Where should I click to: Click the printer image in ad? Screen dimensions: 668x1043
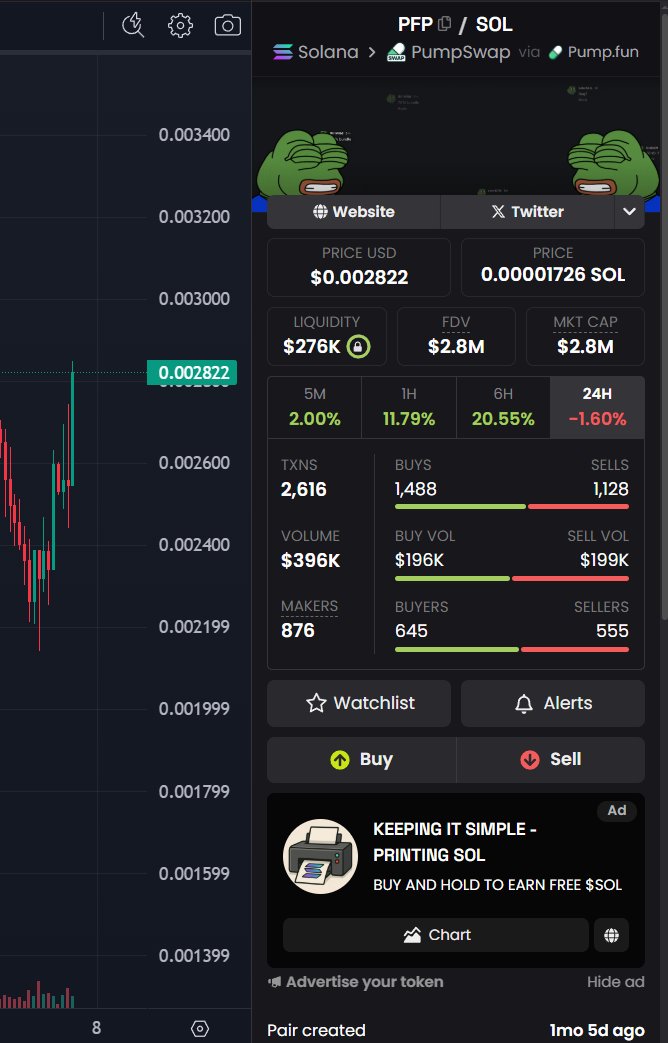321,856
